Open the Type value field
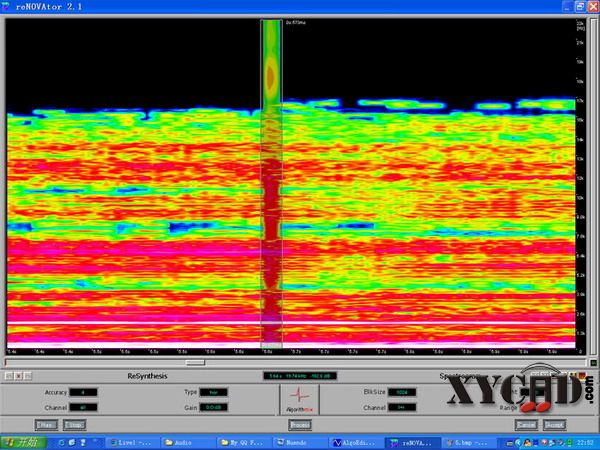 click(x=214, y=392)
